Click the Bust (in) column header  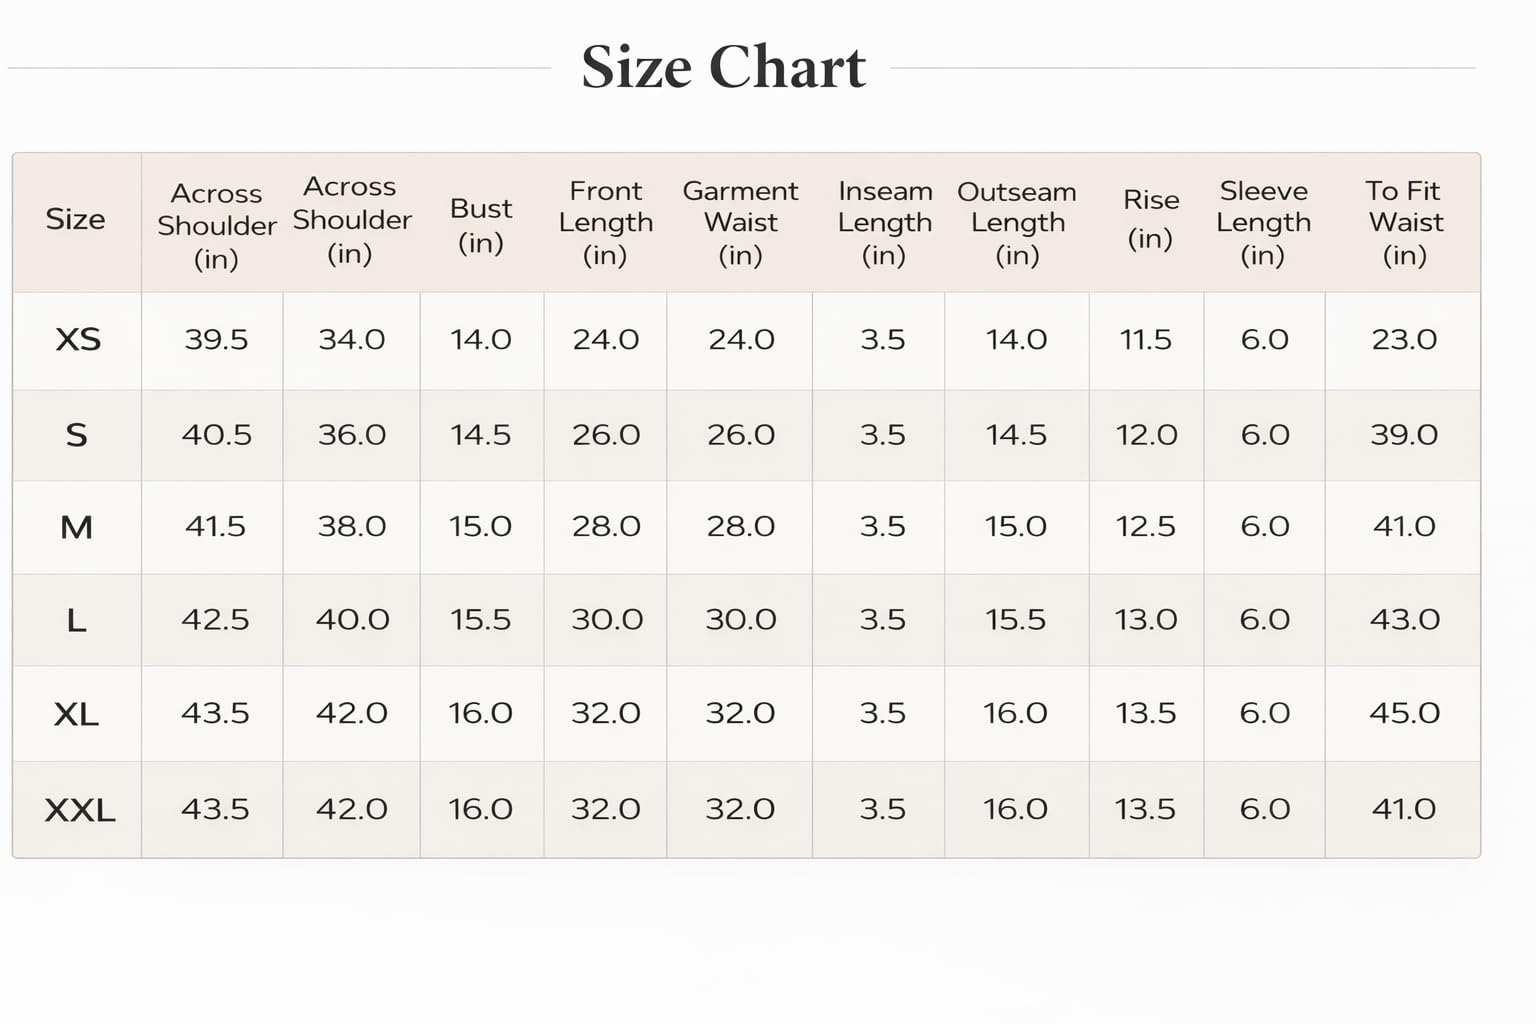(x=481, y=225)
